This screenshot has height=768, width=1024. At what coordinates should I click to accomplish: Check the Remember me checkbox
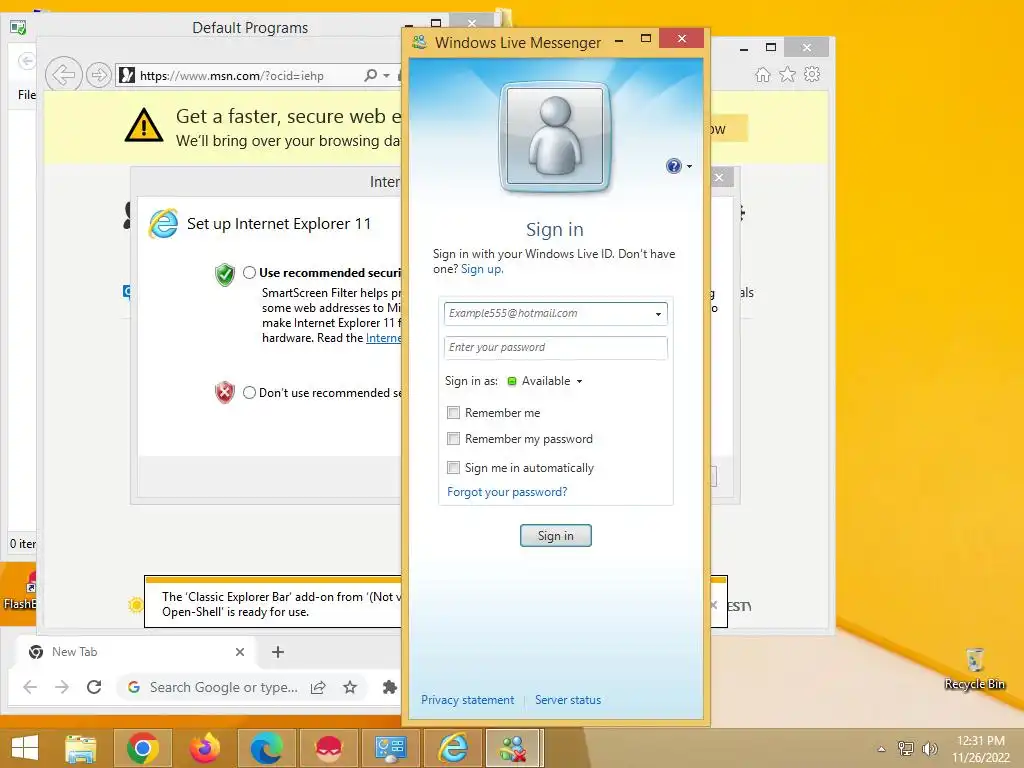[x=453, y=413]
